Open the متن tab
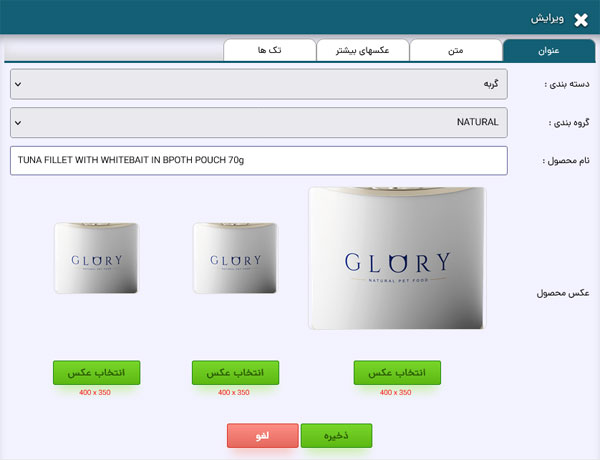The height and width of the screenshot is (460, 600). (x=456, y=50)
